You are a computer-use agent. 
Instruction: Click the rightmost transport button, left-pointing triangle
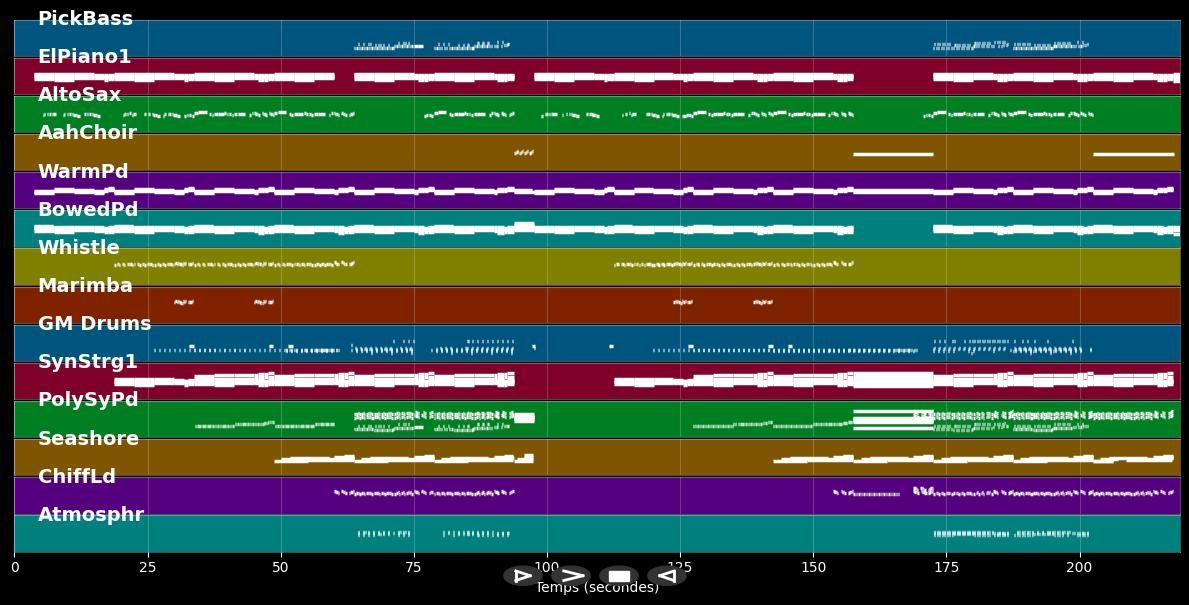(666, 576)
